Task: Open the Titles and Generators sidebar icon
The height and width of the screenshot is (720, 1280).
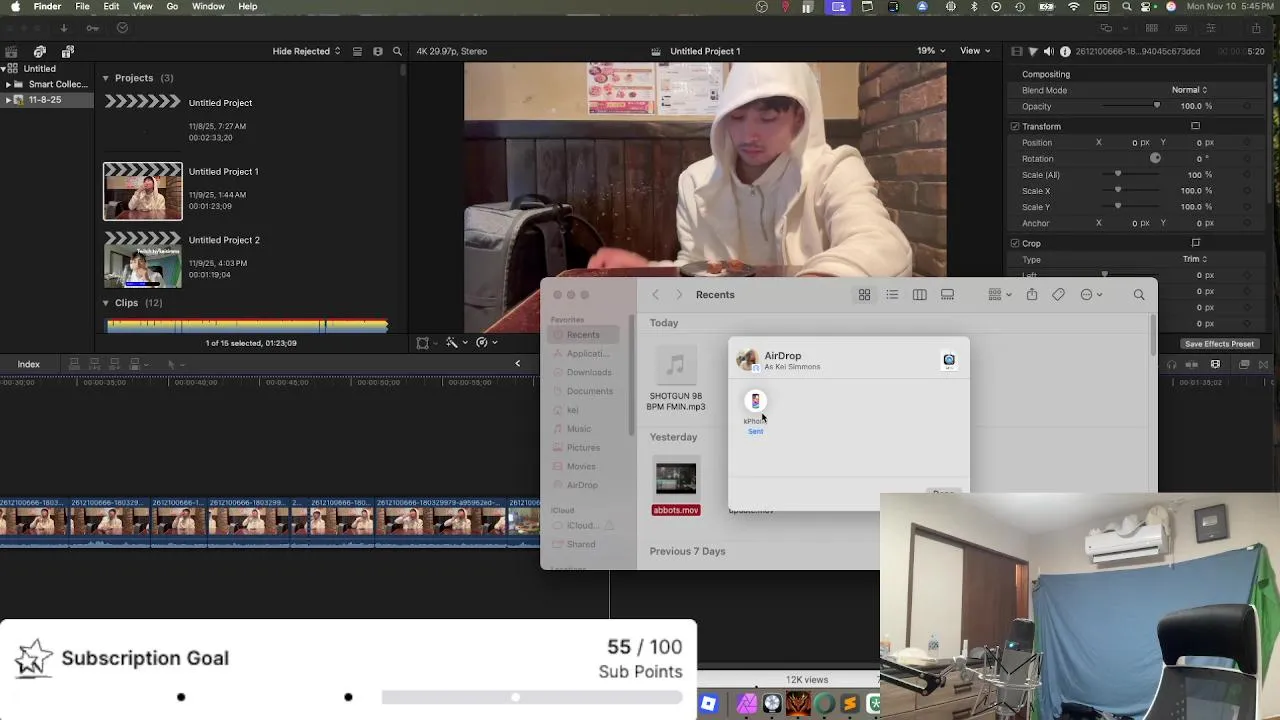Action: point(68,51)
